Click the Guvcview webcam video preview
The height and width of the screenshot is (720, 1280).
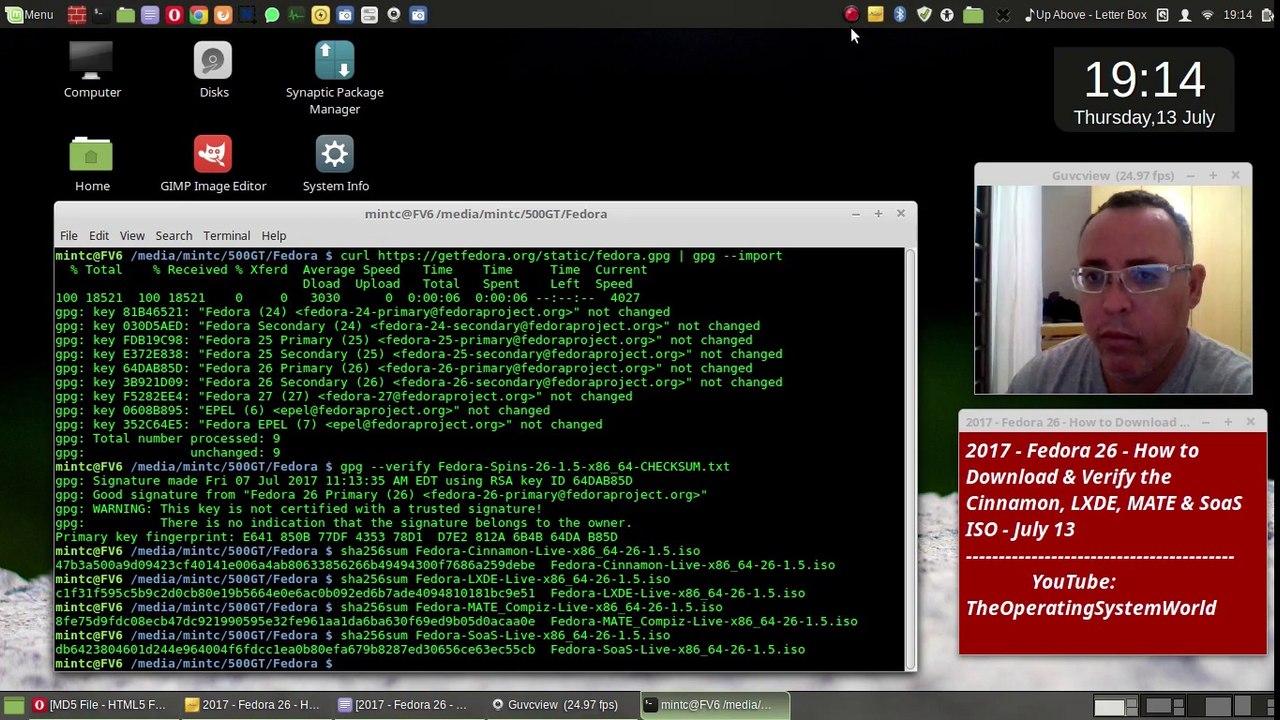click(1113, 290)
